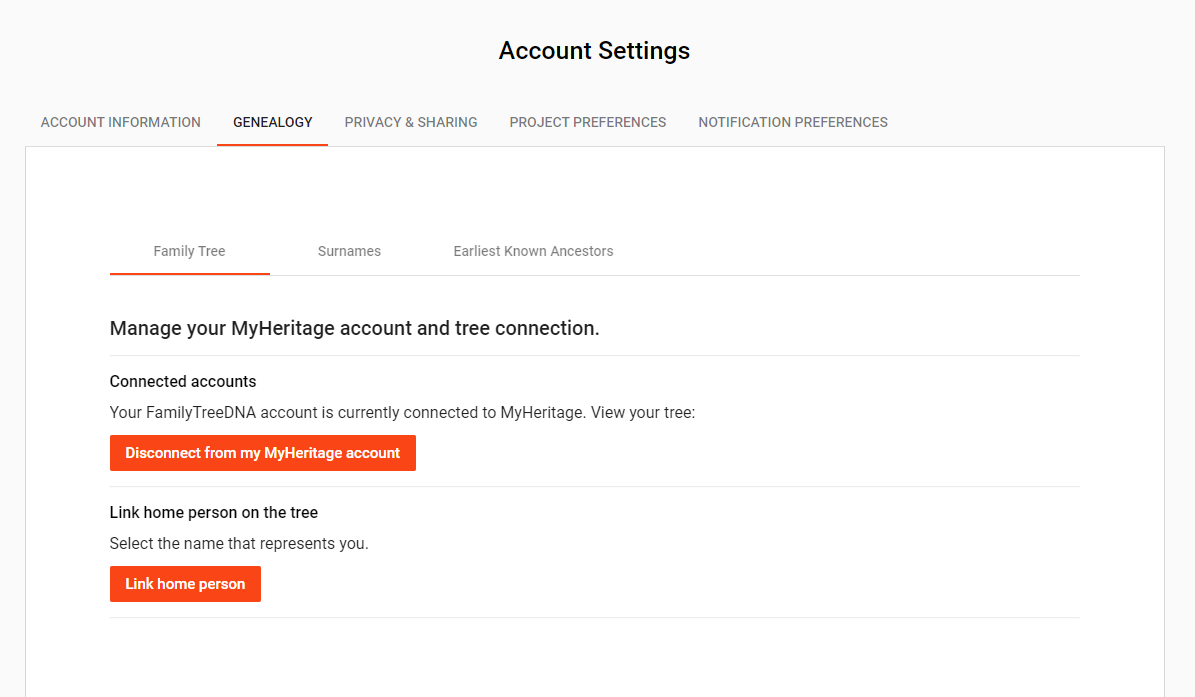Click the 'Your FamilyTreeDNA account is currently connected' sentence
Screen dimensions: 1195x697
click(402, 413)
